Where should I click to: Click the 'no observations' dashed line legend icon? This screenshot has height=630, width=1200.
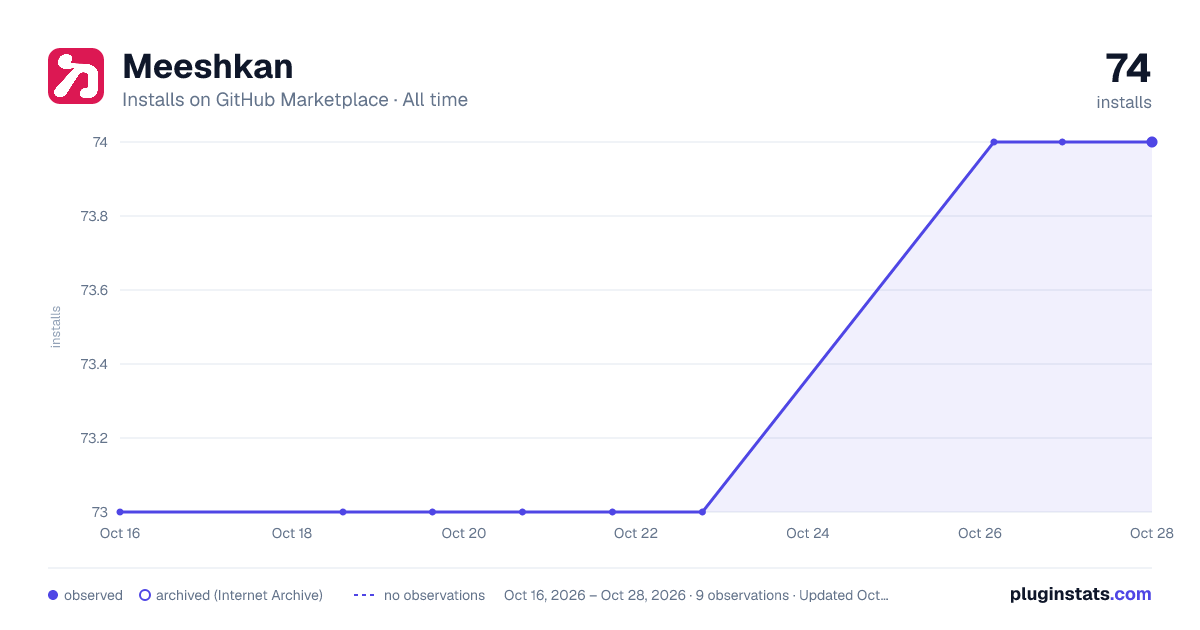364,595
